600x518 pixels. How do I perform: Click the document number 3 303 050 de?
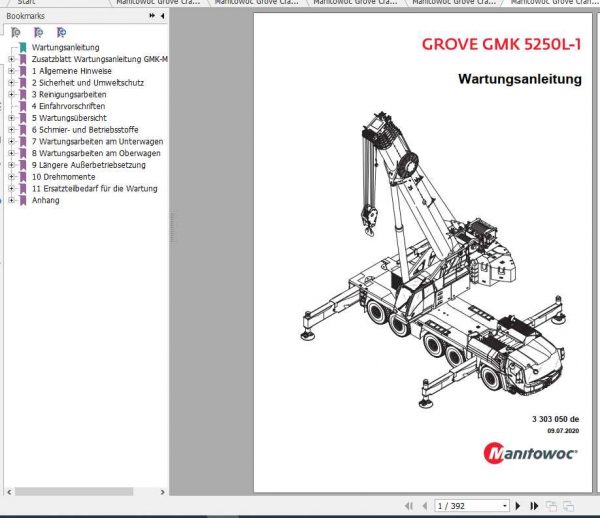(555, 419)
